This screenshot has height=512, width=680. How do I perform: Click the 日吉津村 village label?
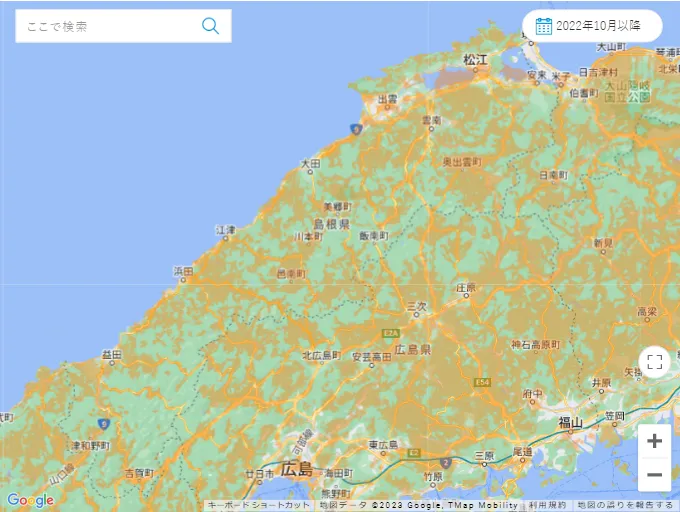[x=598, y=72]
